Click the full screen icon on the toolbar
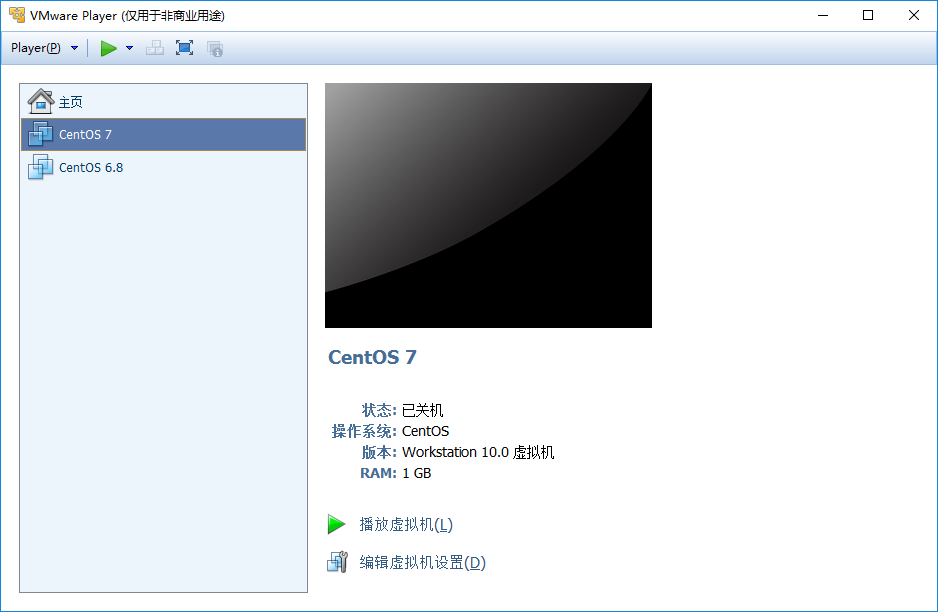This screenshot has height=612, width=938. [x=184, y=47]
